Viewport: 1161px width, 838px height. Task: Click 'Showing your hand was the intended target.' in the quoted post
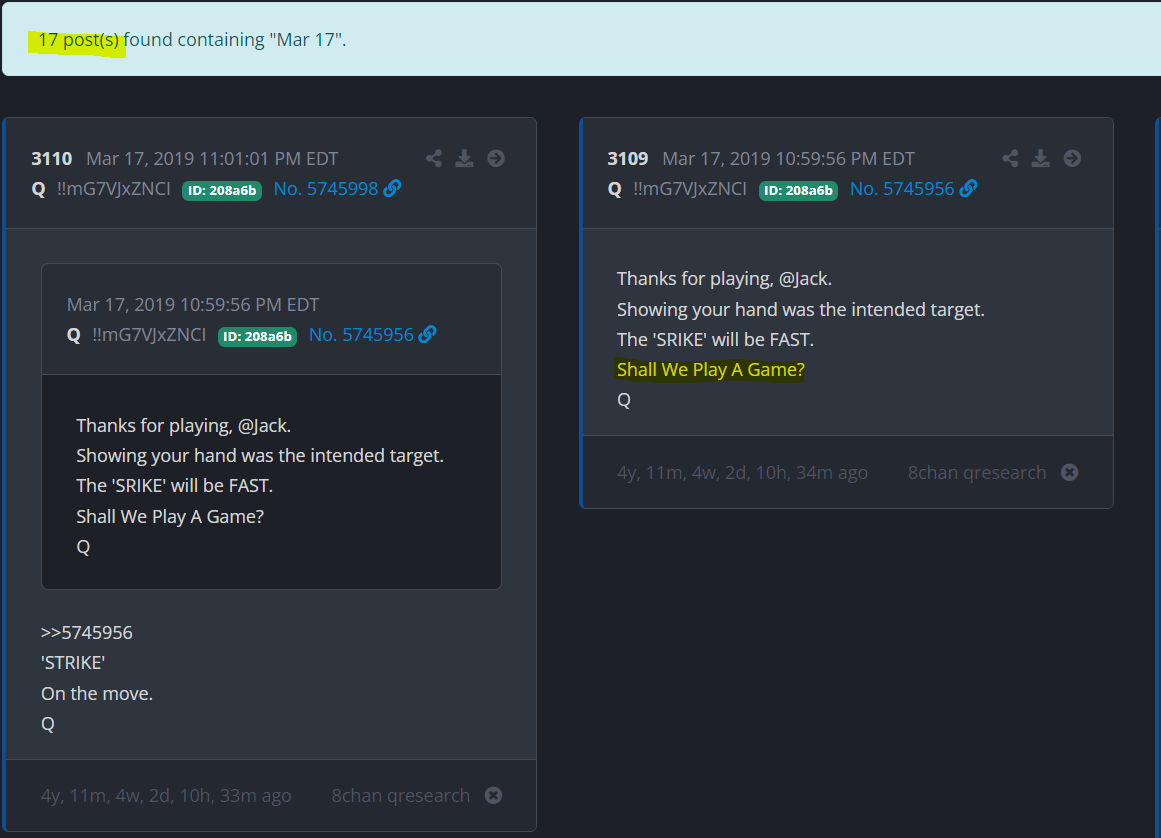click(x=260, y=455)
